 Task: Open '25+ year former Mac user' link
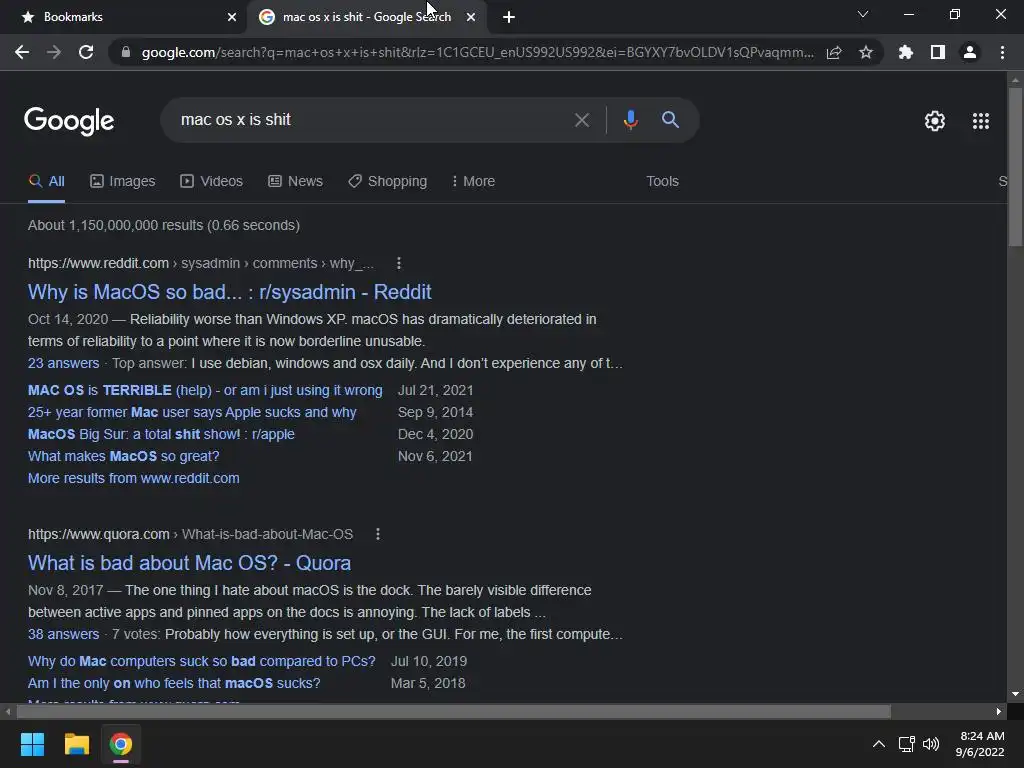pyautogui.click(x=192, y=412)
